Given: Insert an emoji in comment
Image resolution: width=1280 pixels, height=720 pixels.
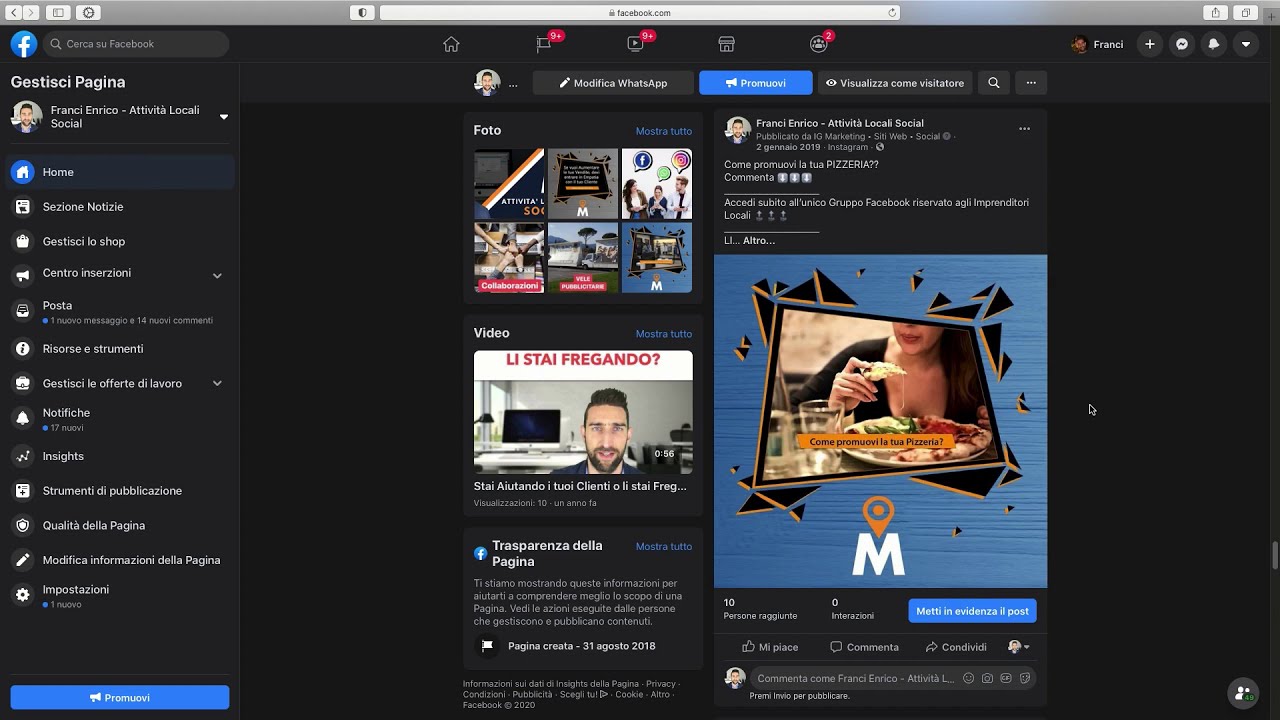Looking at the screenshot, I should [968, 678].
